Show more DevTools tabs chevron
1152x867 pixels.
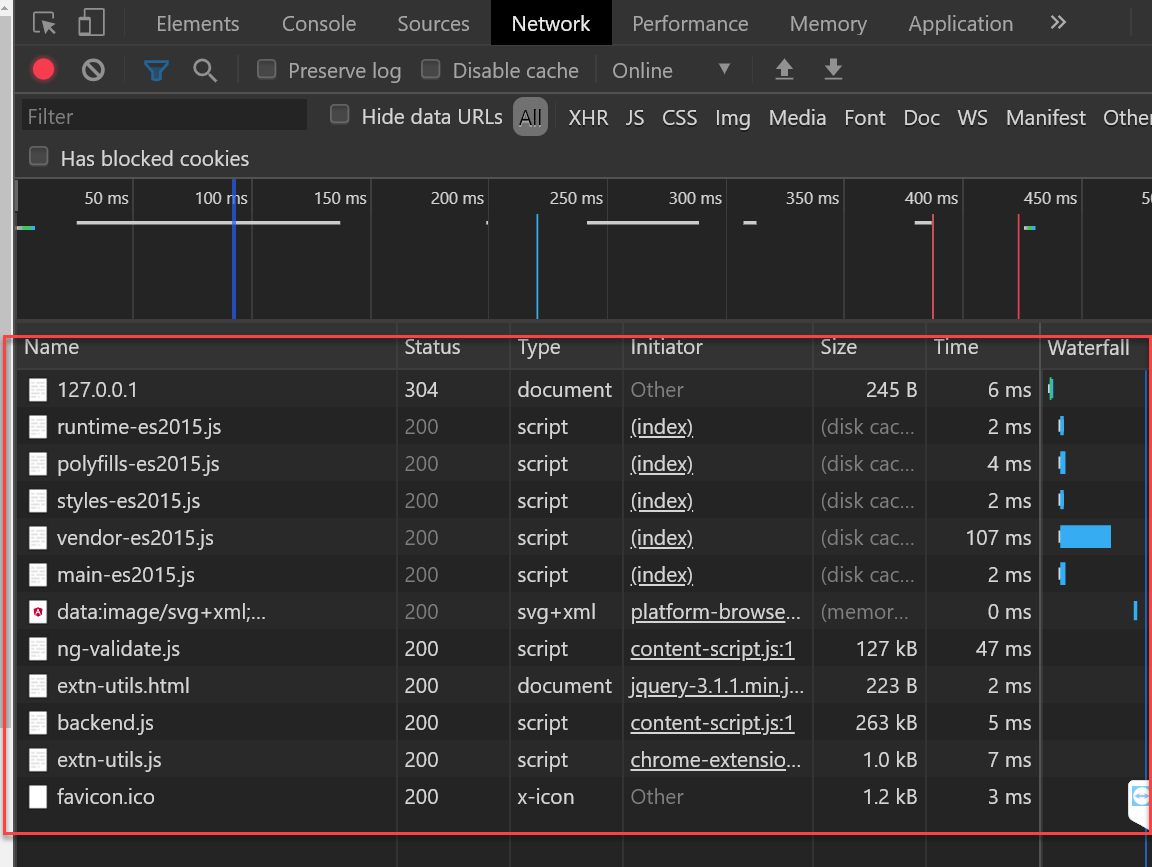coord(1058,23)
